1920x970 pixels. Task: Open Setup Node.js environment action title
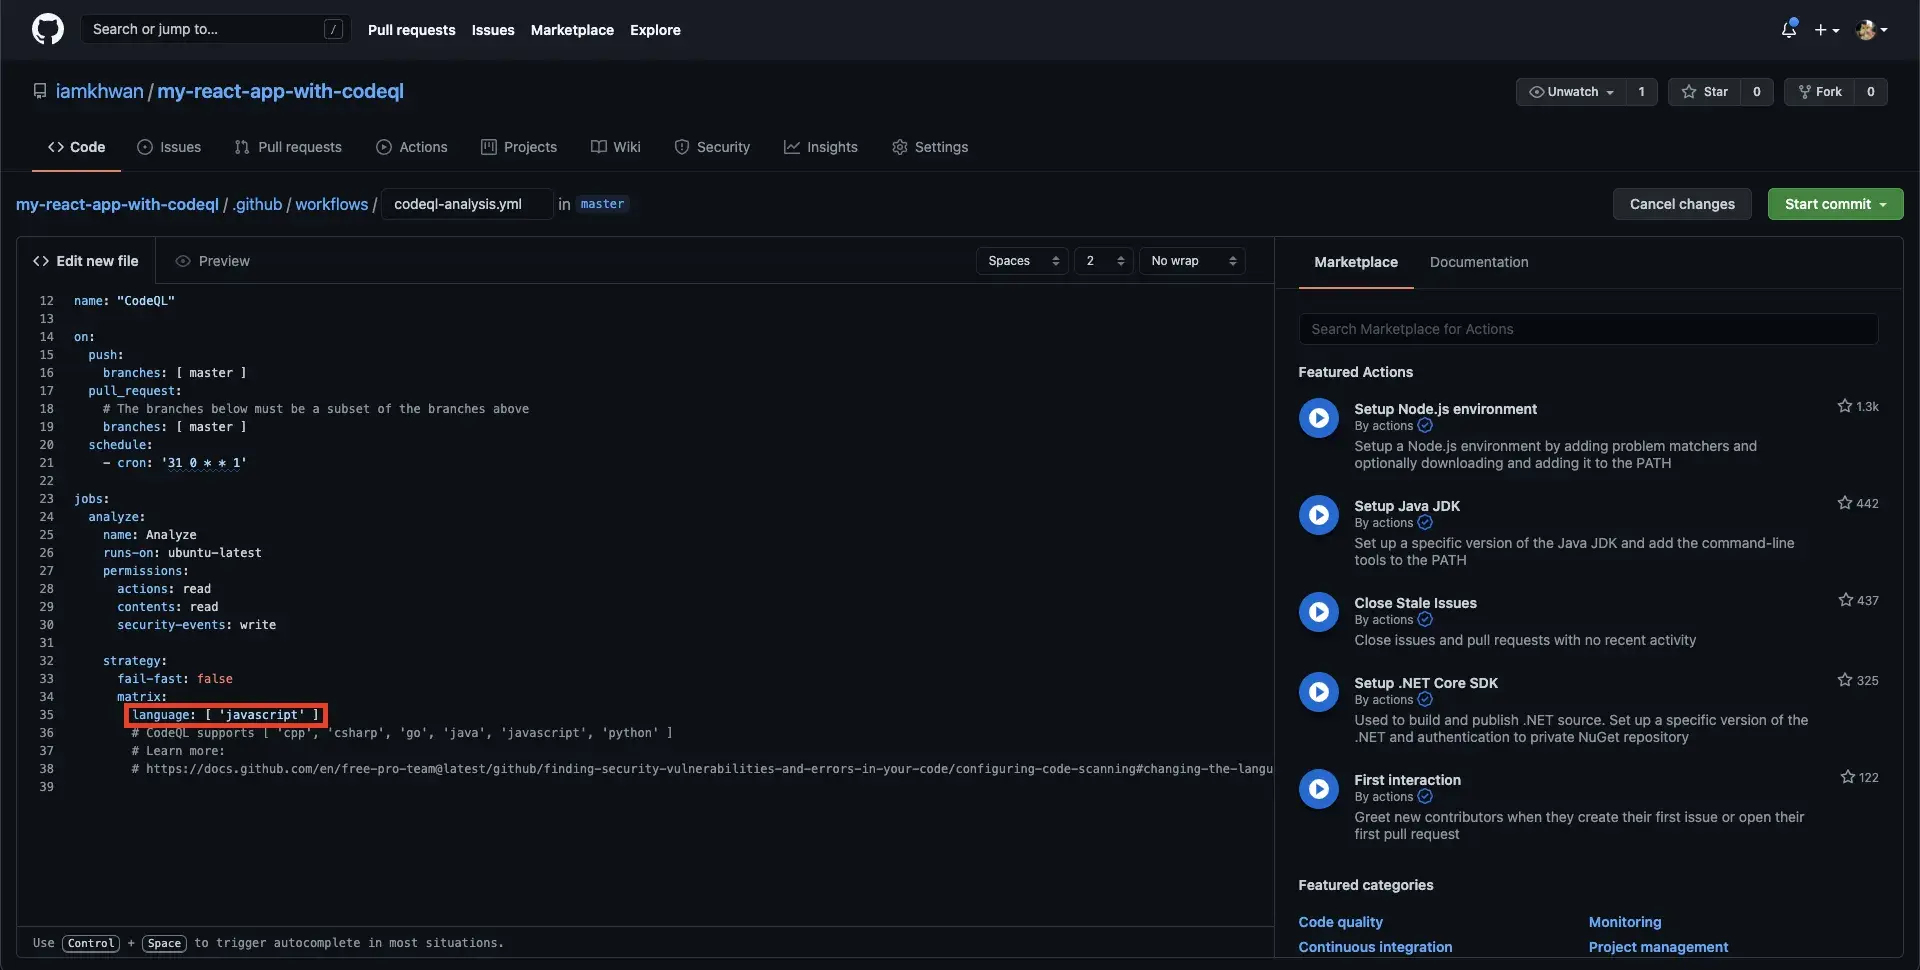point(1445,409)
